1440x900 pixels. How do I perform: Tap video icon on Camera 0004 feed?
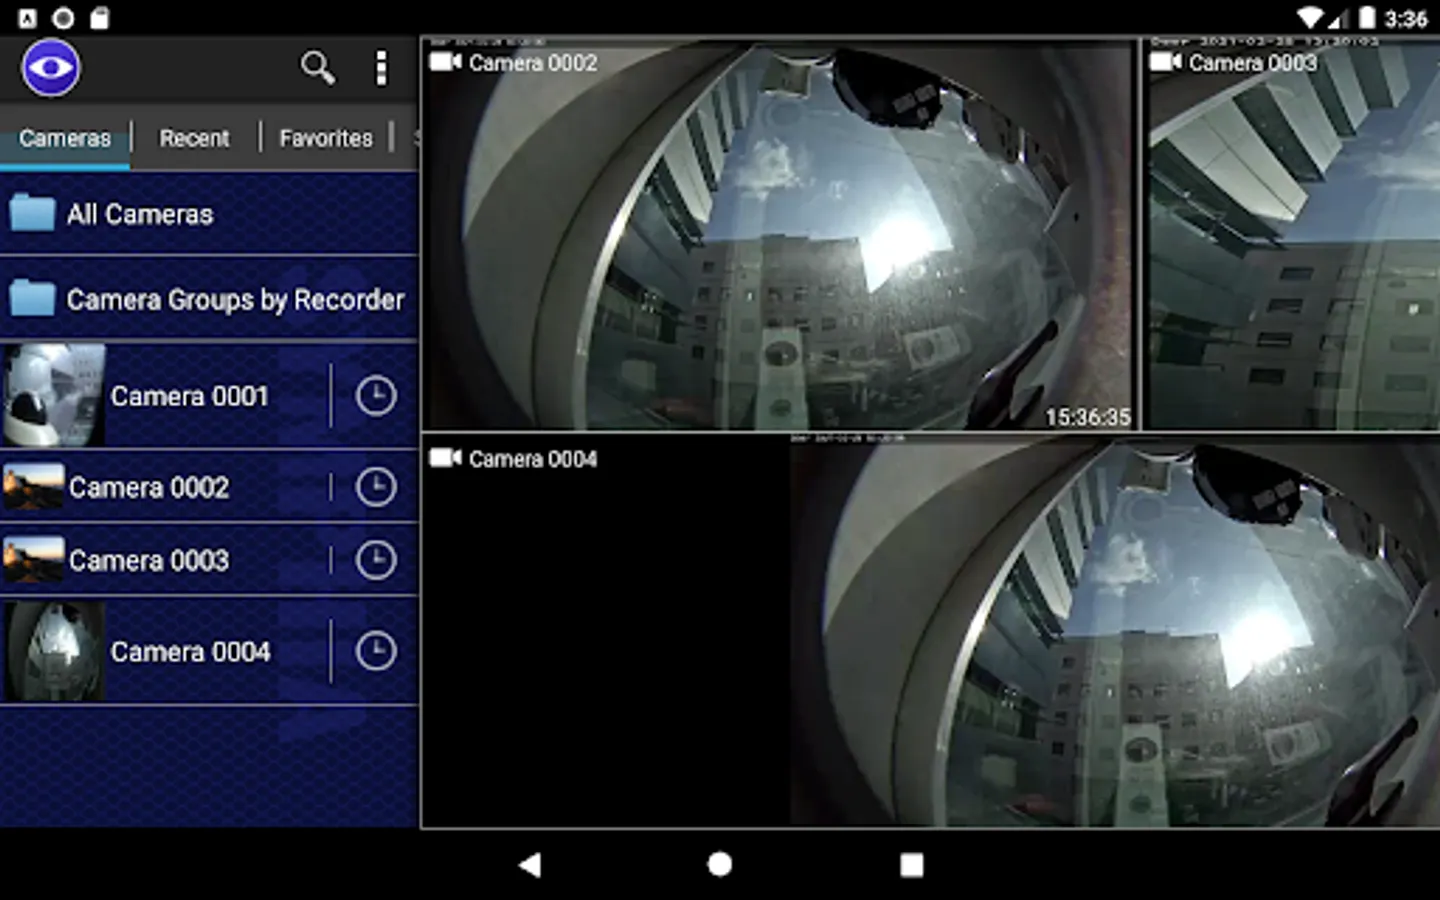[x=445, y=458]
